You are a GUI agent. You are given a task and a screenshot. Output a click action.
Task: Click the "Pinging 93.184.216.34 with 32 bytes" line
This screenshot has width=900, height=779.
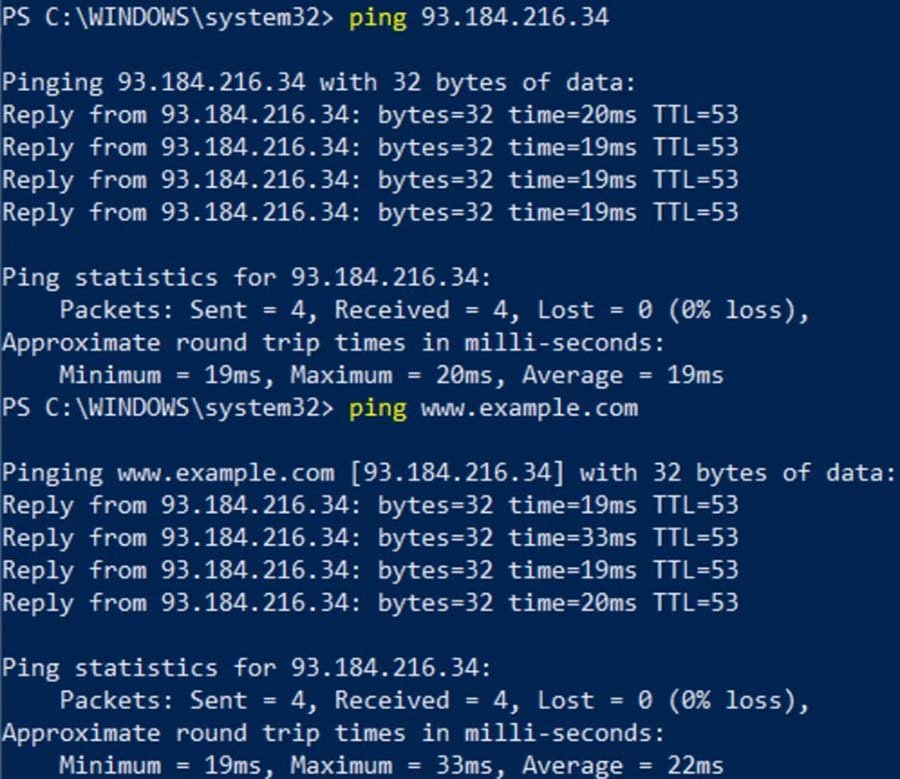click(x=318, y=83)
